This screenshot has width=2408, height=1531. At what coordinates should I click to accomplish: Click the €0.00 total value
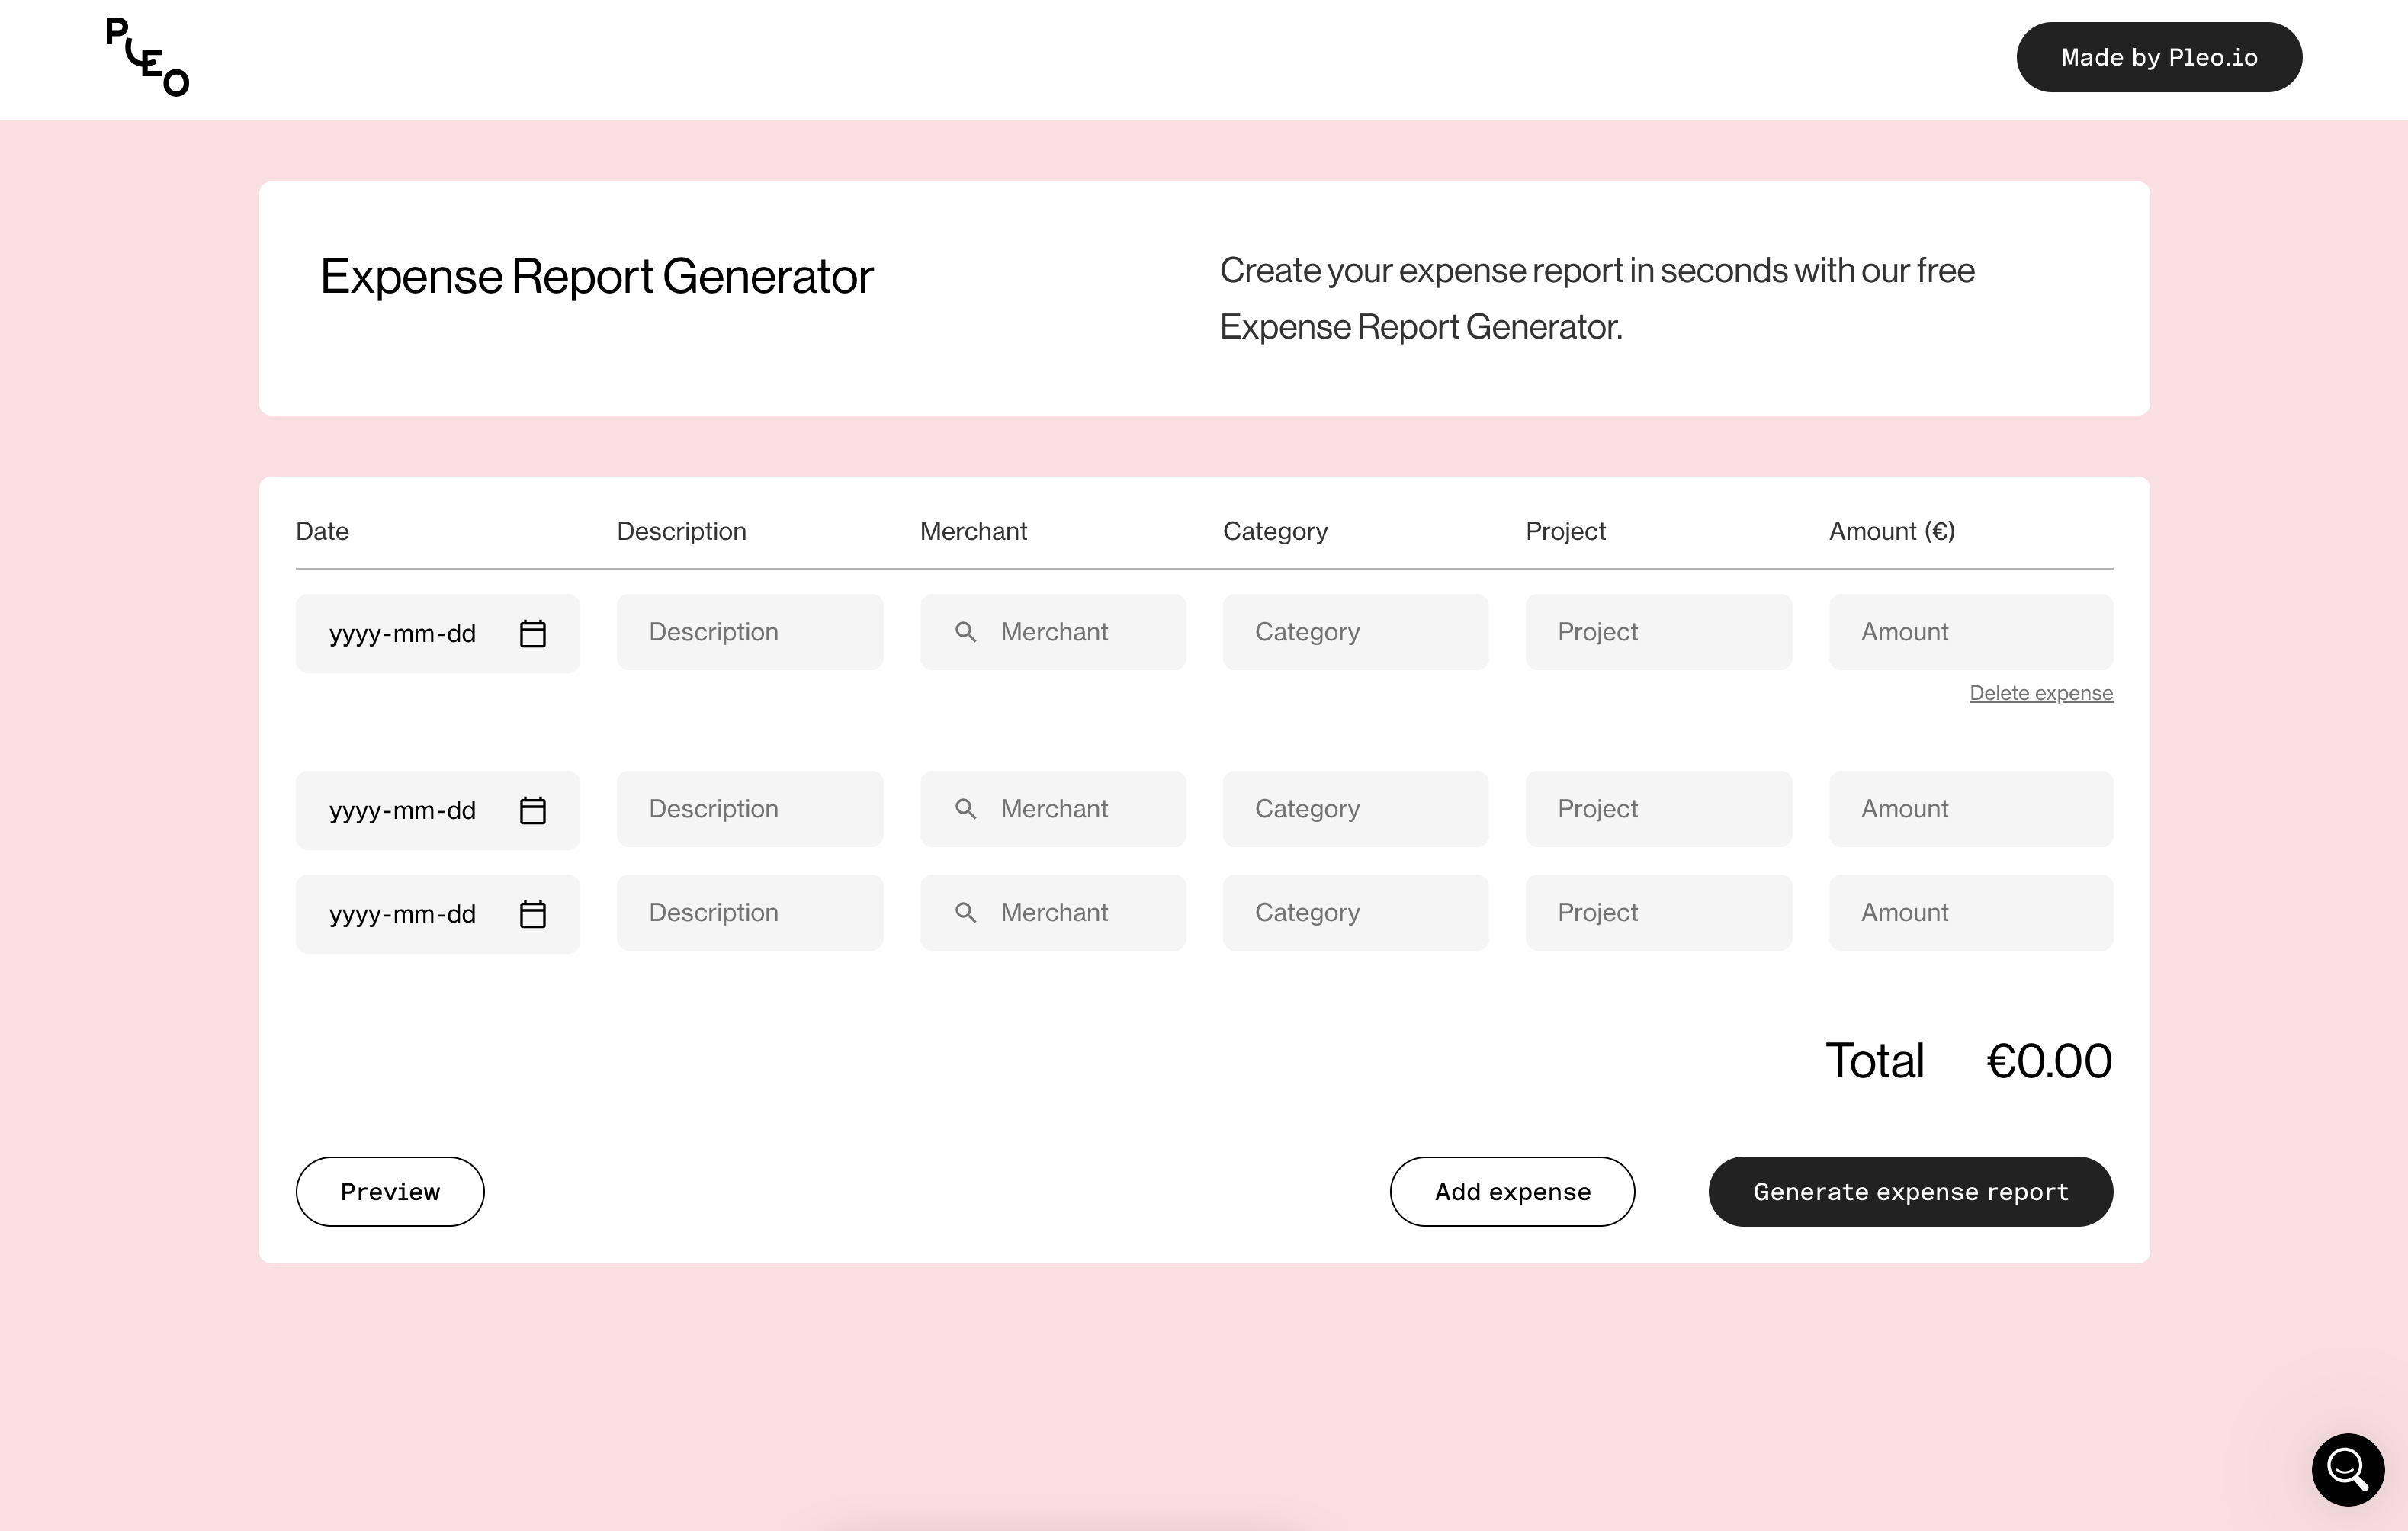tap(2049, 1061)
